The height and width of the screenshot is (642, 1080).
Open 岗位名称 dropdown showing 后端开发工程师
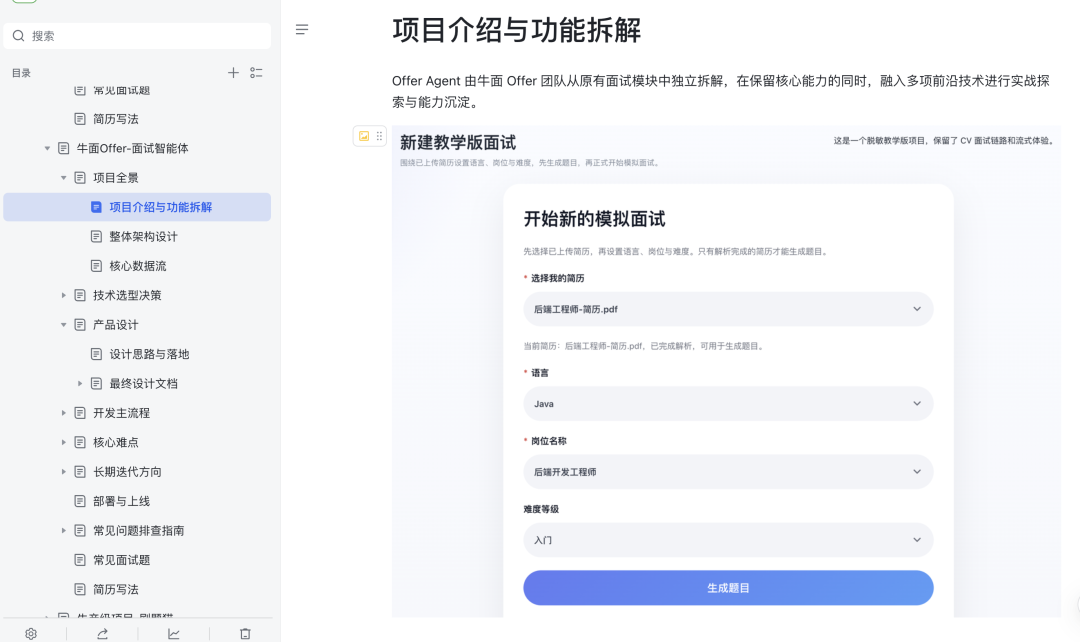point(728,472)
